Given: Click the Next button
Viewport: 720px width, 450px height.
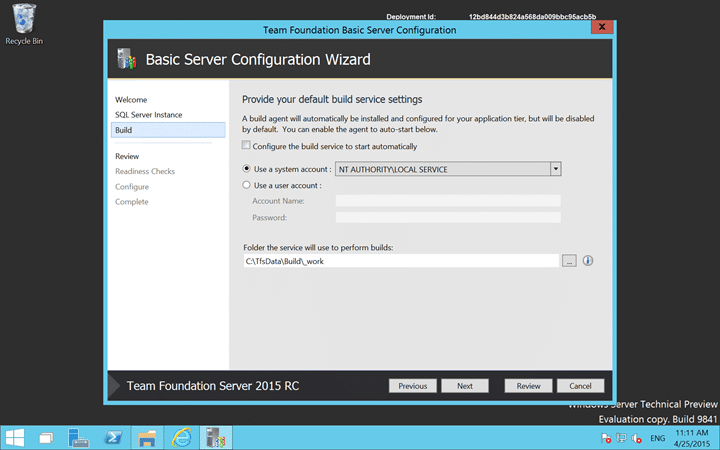Looking at the screenshot, I should click(x=465, y=386).
